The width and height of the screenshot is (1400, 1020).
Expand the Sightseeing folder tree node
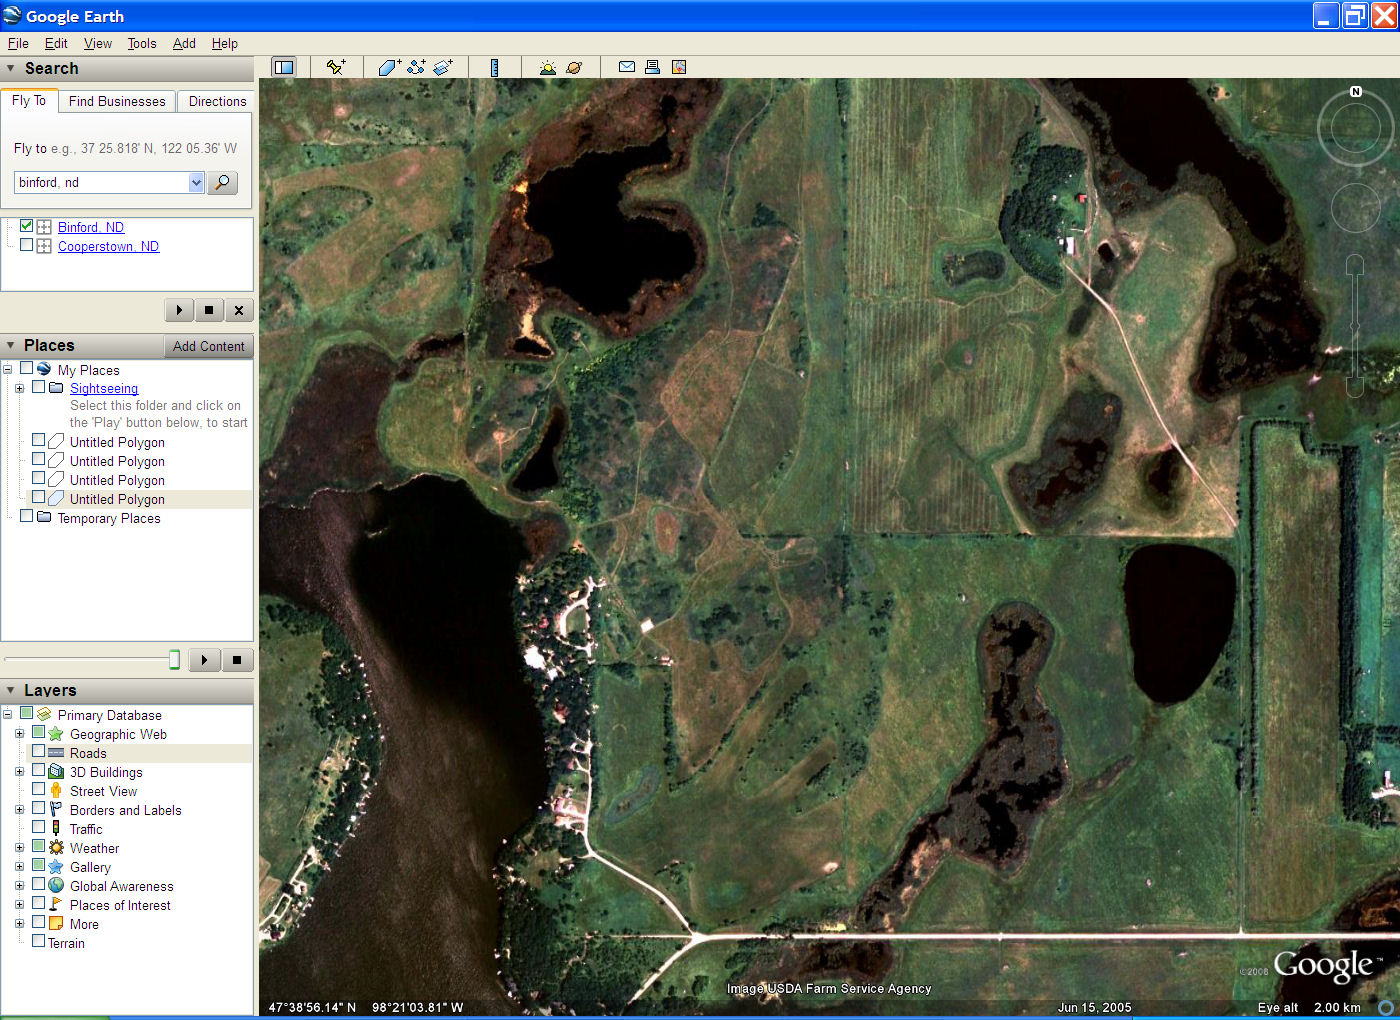point(19,388)
